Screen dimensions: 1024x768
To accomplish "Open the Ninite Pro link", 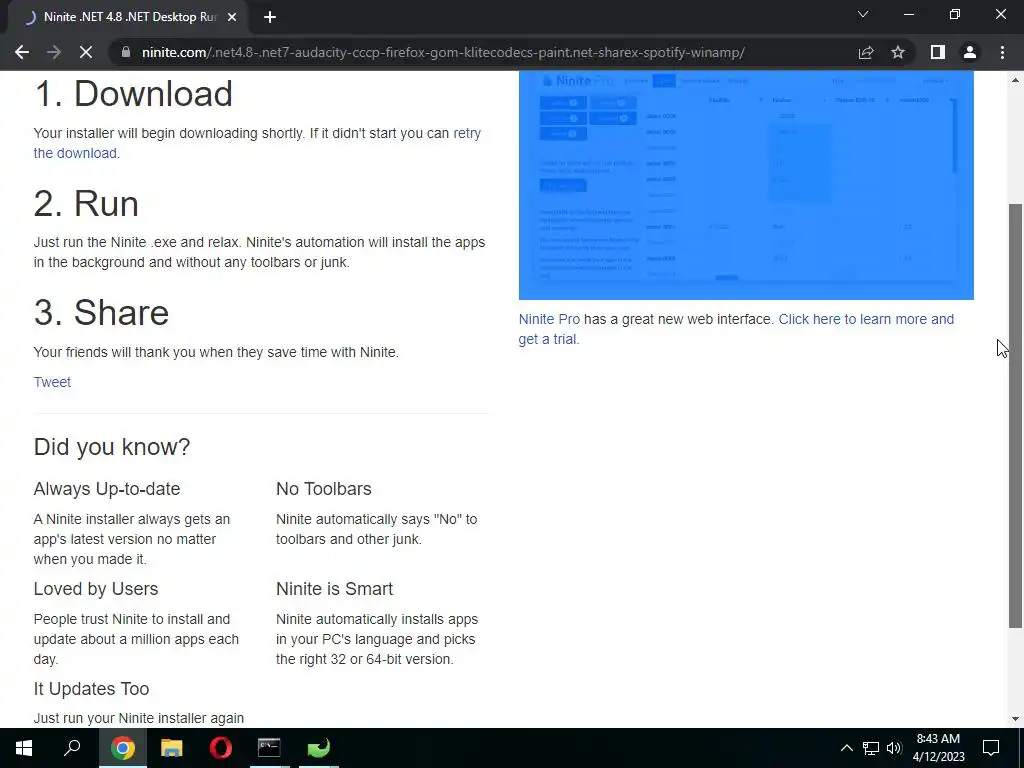I will [x=549, y=319].
